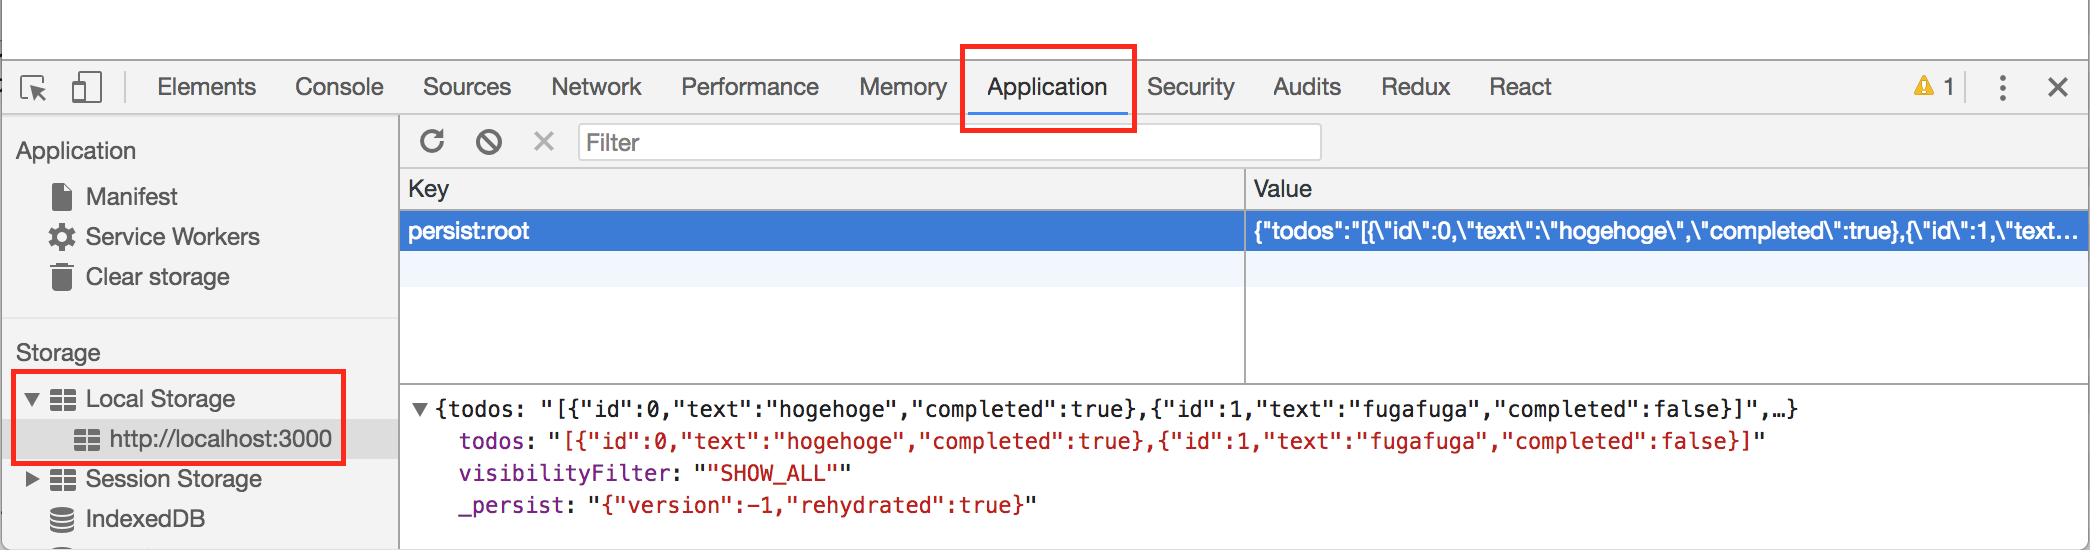Click the Filter input field
The height and width of the screenshot is (550, 2090).
(948, 143)
